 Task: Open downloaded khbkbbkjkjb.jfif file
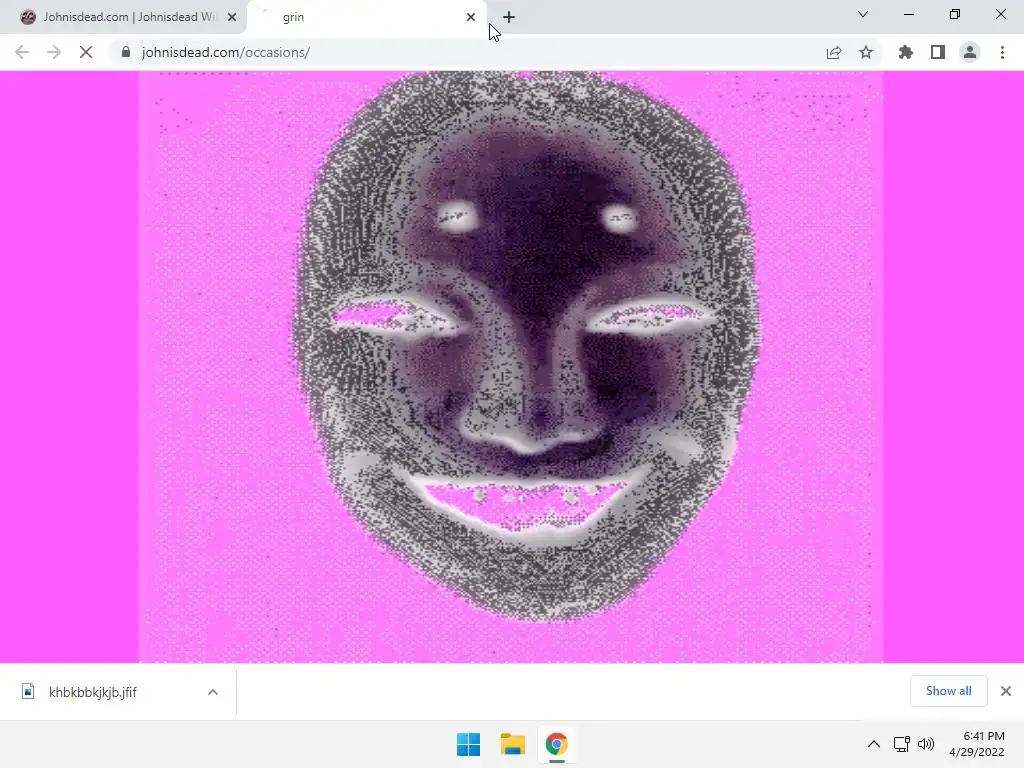pos(93,692)
